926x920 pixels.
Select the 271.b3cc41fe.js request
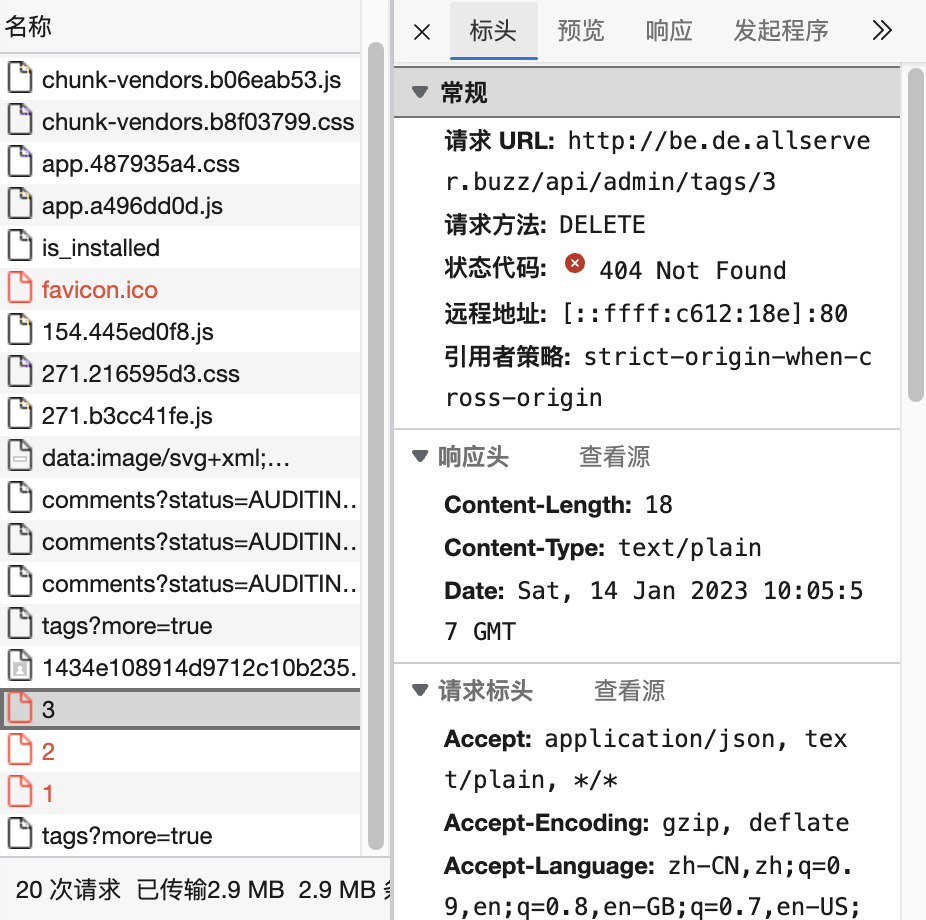click(180, 415)
